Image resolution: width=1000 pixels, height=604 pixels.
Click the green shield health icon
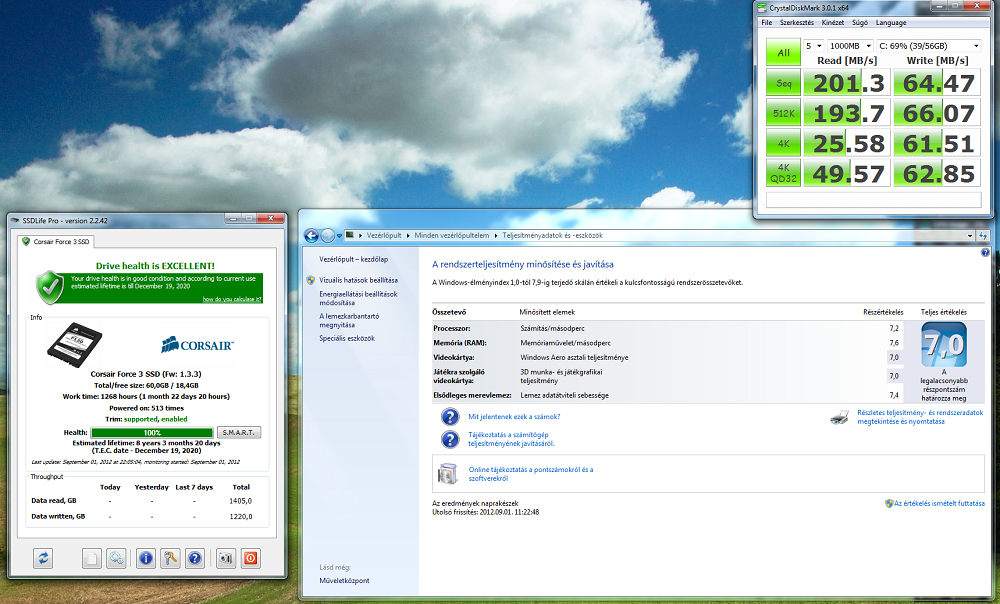click(50, 287)
